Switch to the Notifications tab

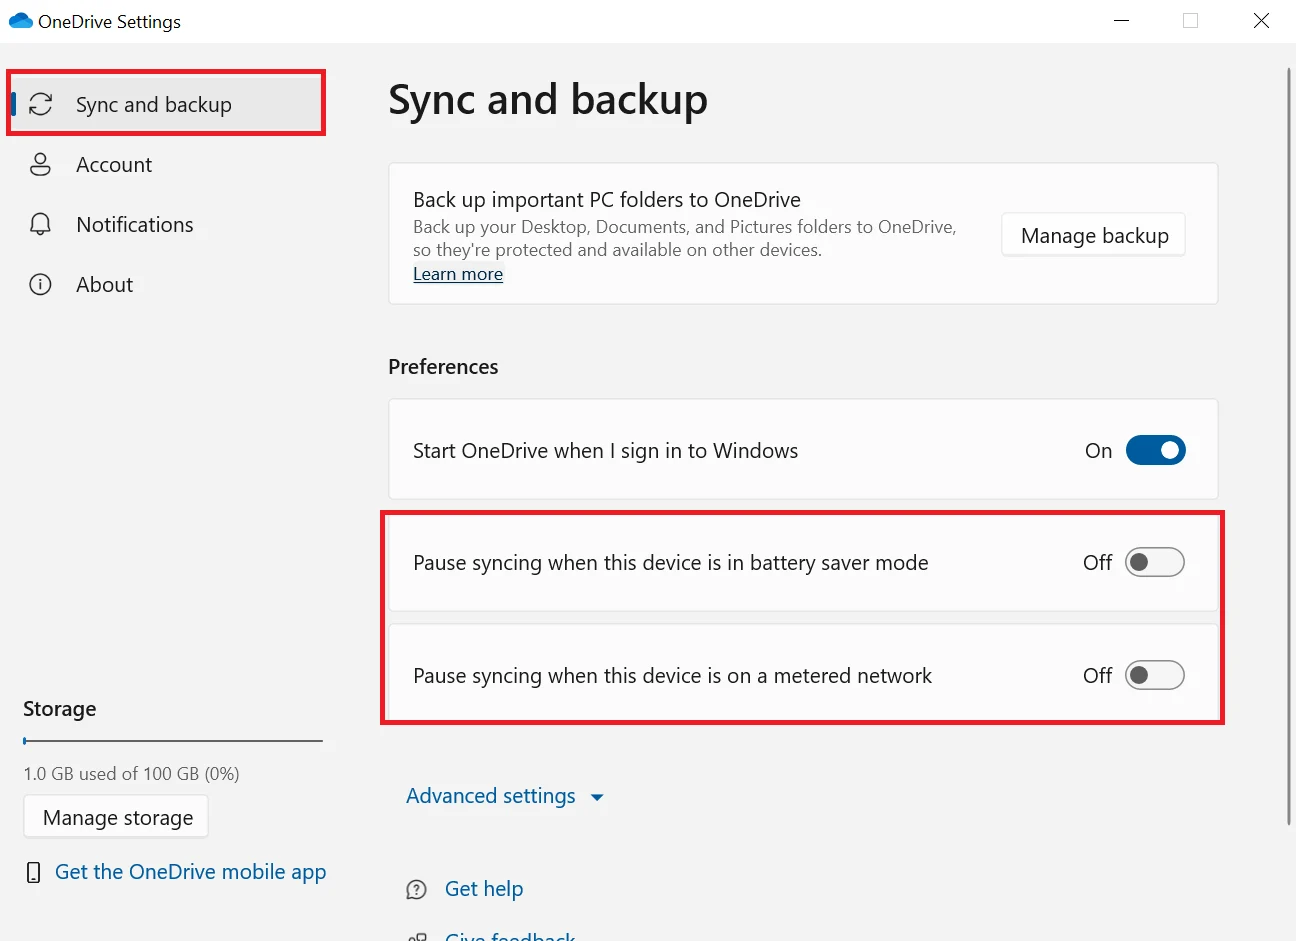coord(135,225)
